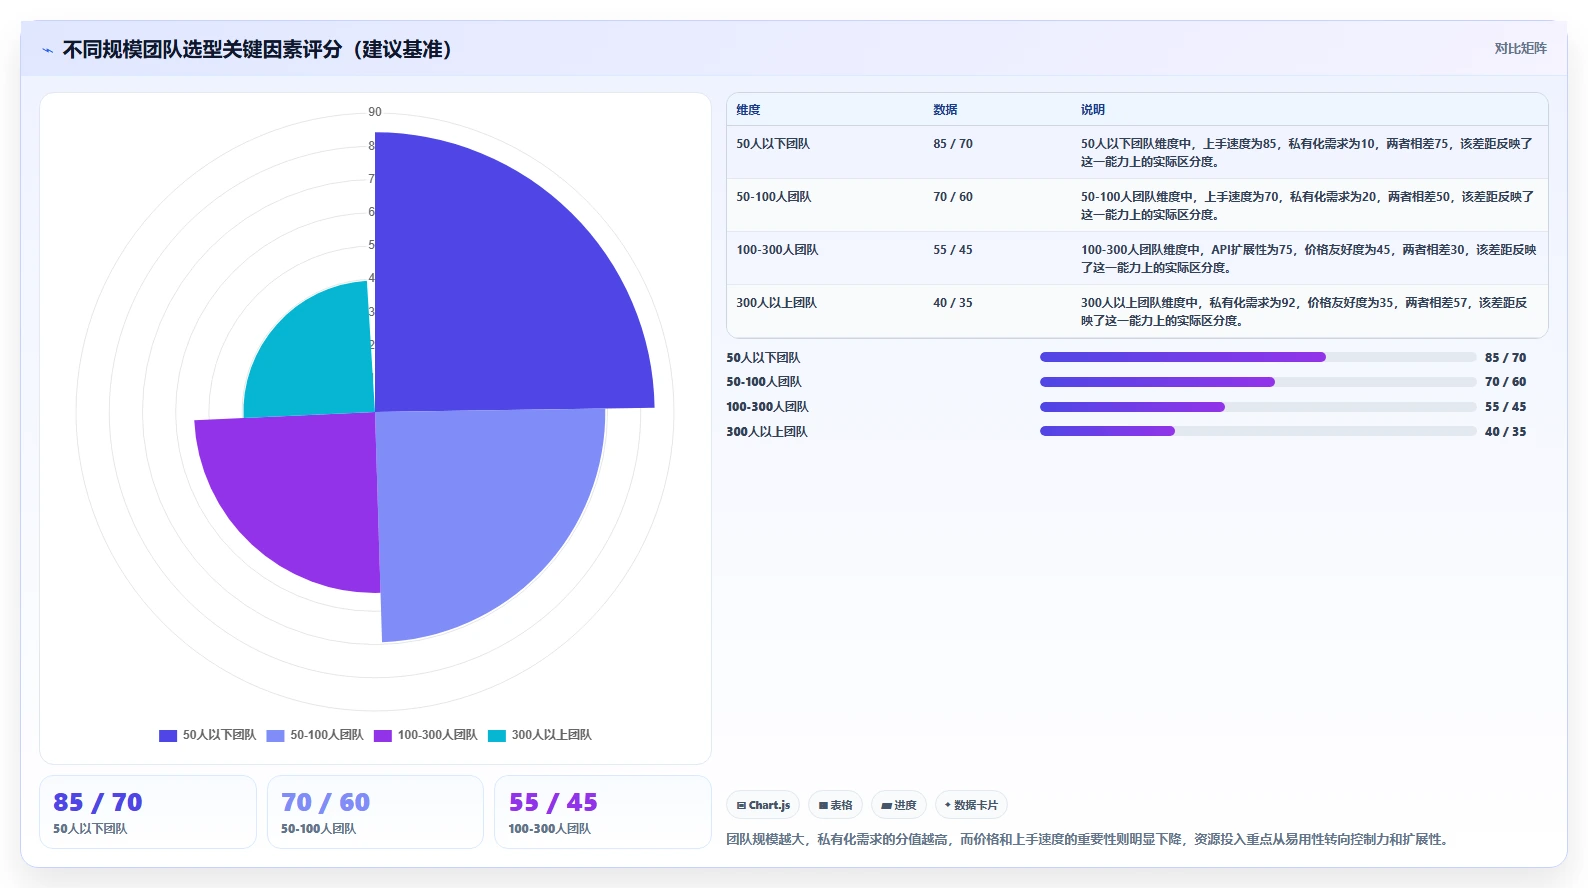Click the 70 / 60 table value
The width and height of the screenshot is (1588, 888).
coord(953,197)
